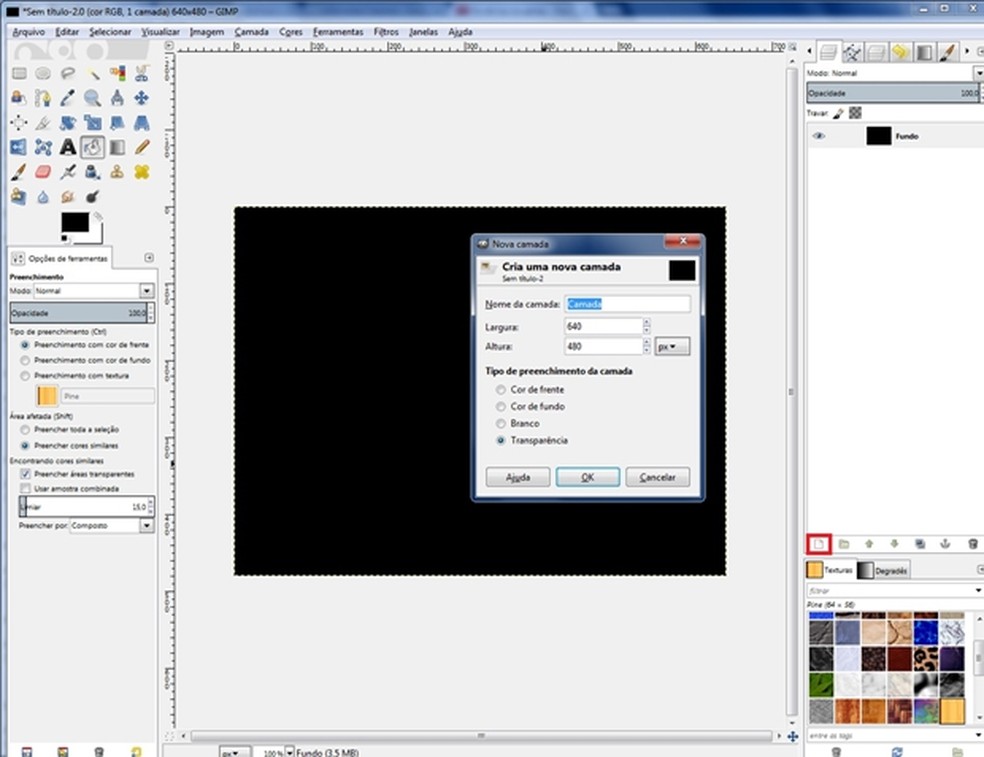
Task: Select the Text tool in toolbox
Action: (x=67, y=147)
